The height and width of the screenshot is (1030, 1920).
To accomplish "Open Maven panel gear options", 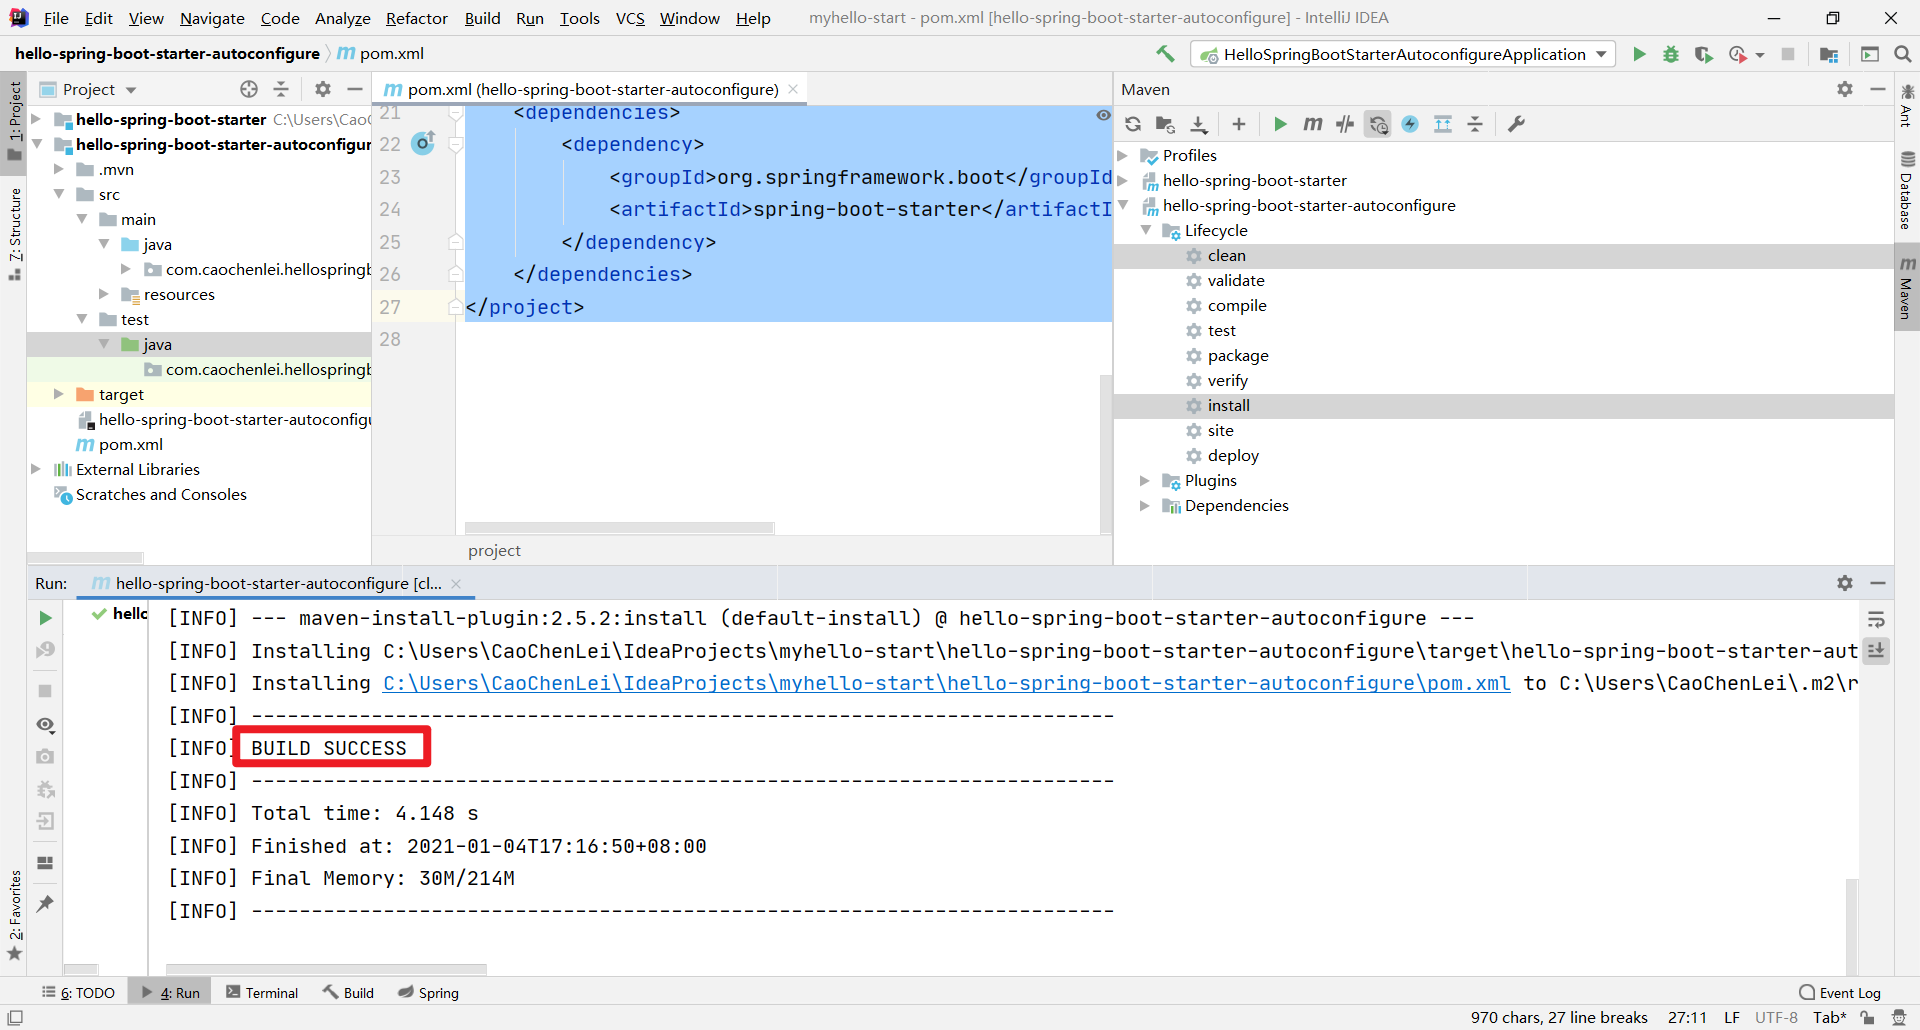I will point(1845,89).
